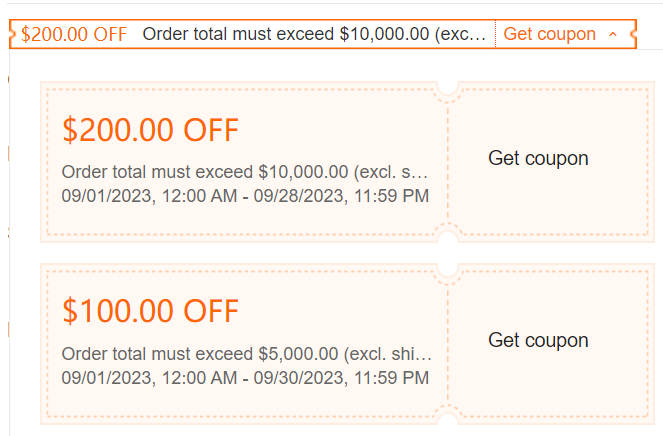Viewport: 663px width, 436px height.
Task: Click the top notch of the $200 coupon ticket
Action: [448, 88]
